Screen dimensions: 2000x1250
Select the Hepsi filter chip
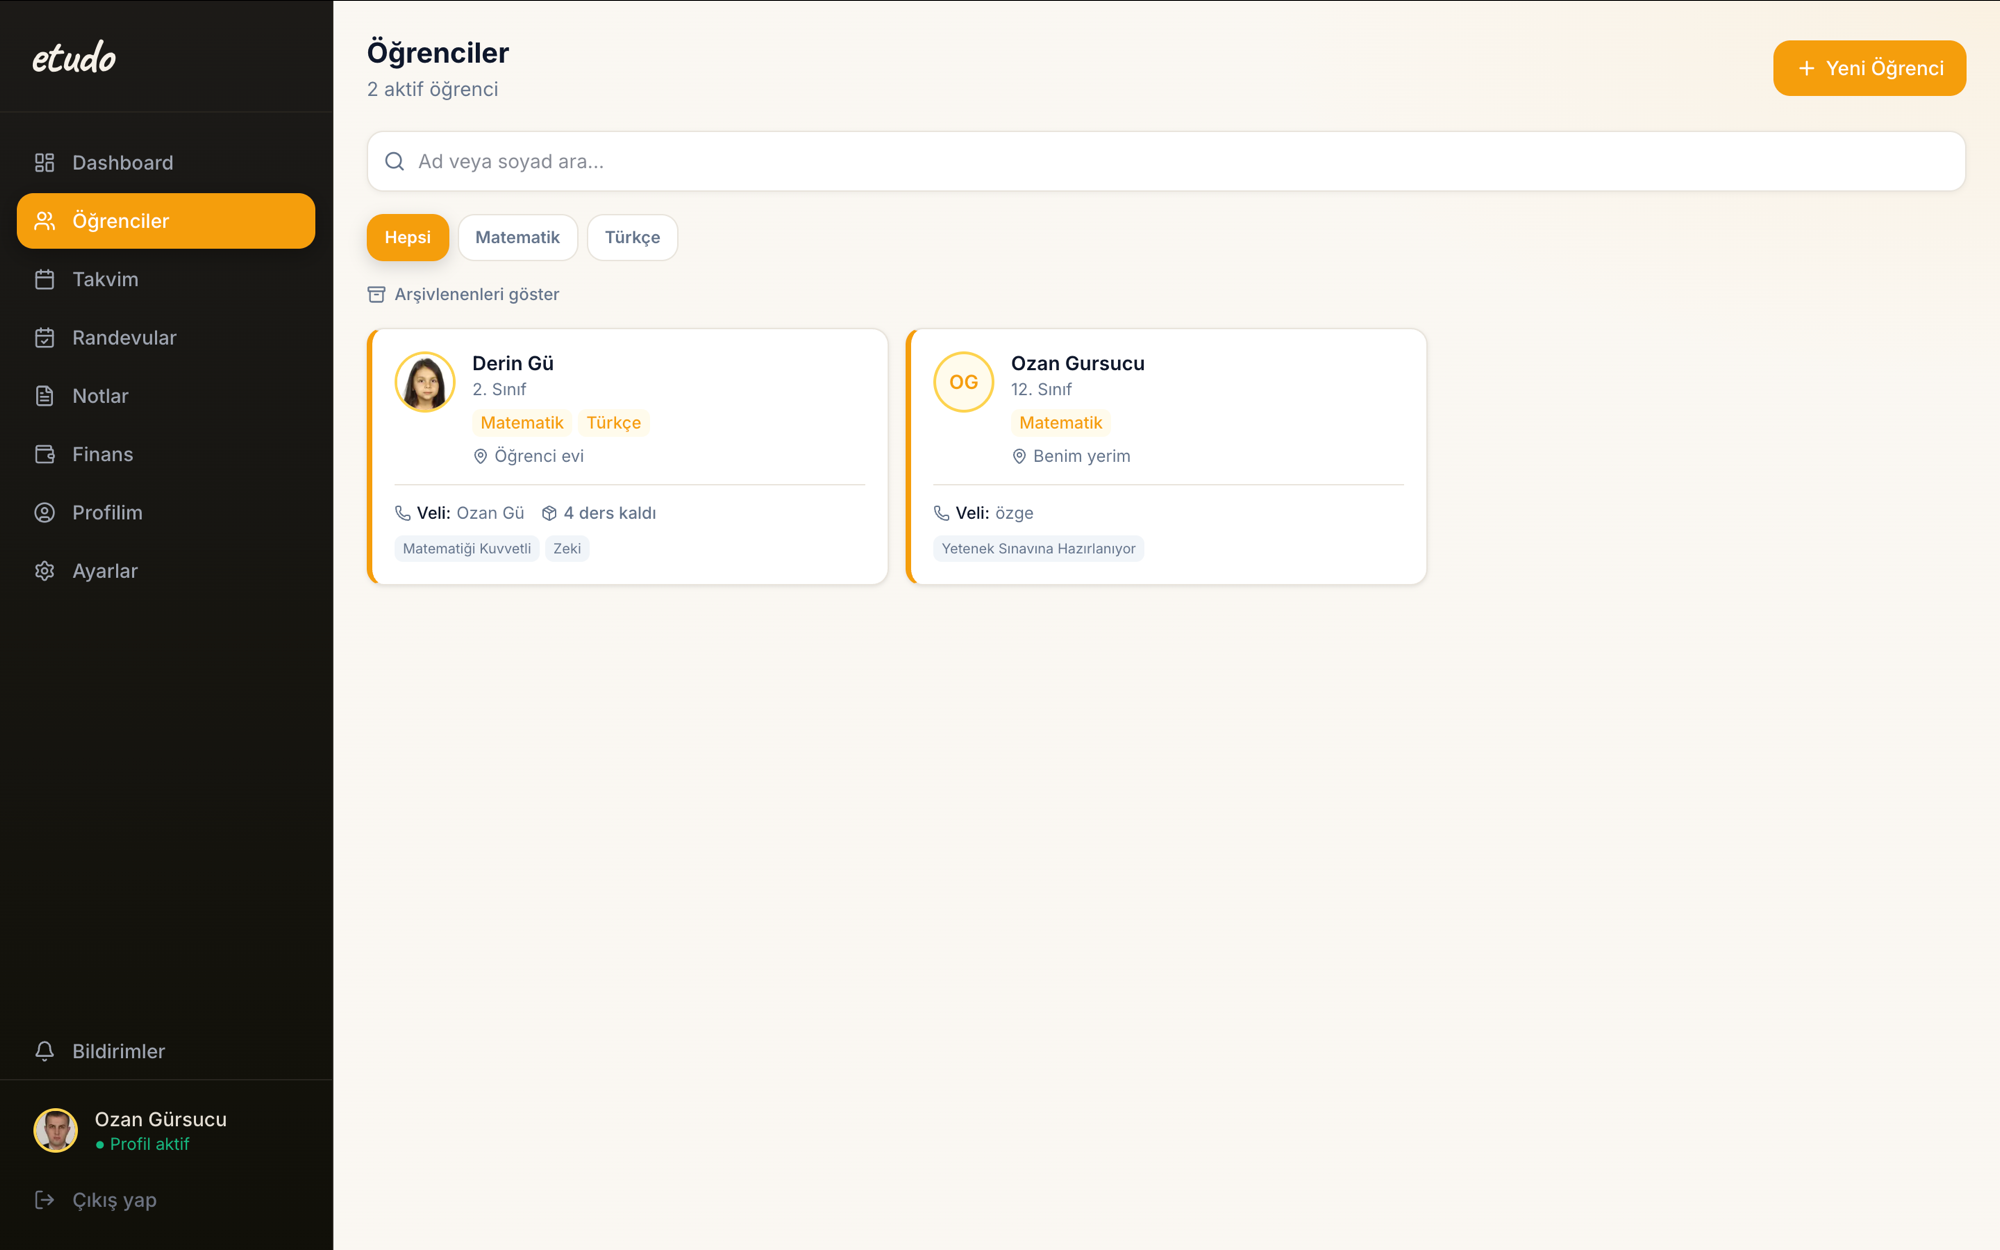click(407, 237)
